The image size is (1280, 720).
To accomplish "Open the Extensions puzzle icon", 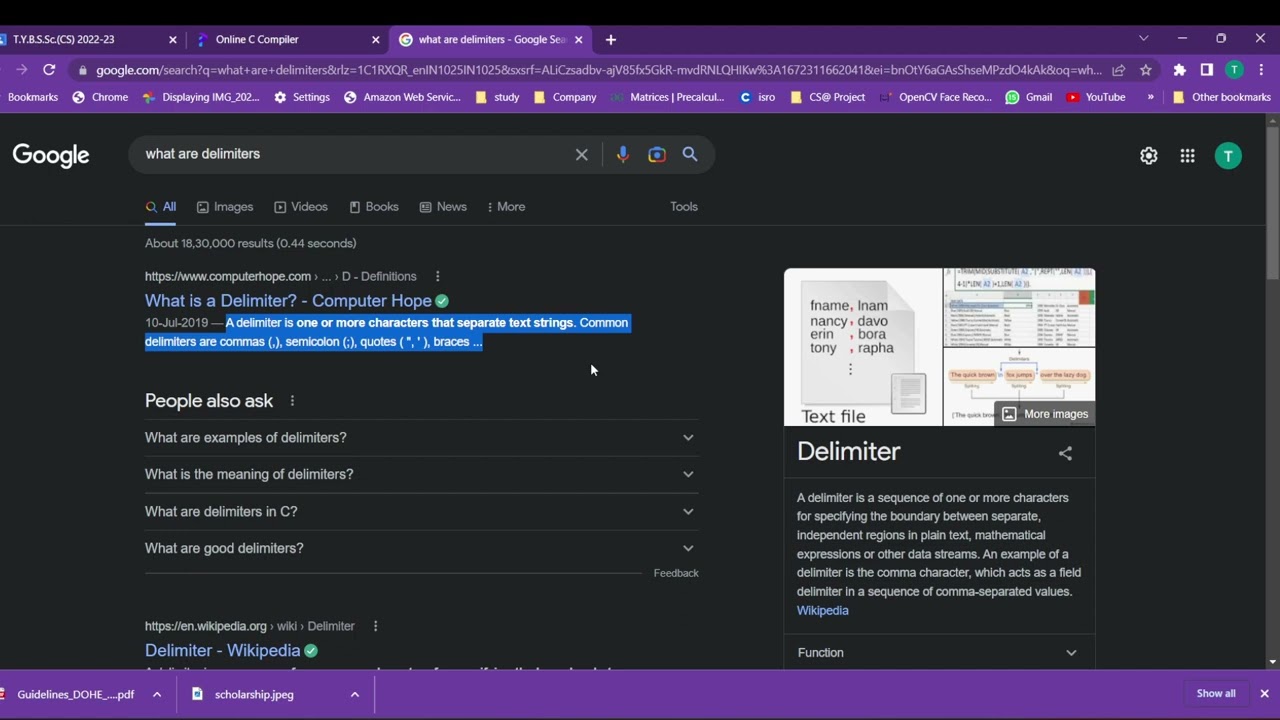I will [x=1180, y=70].
